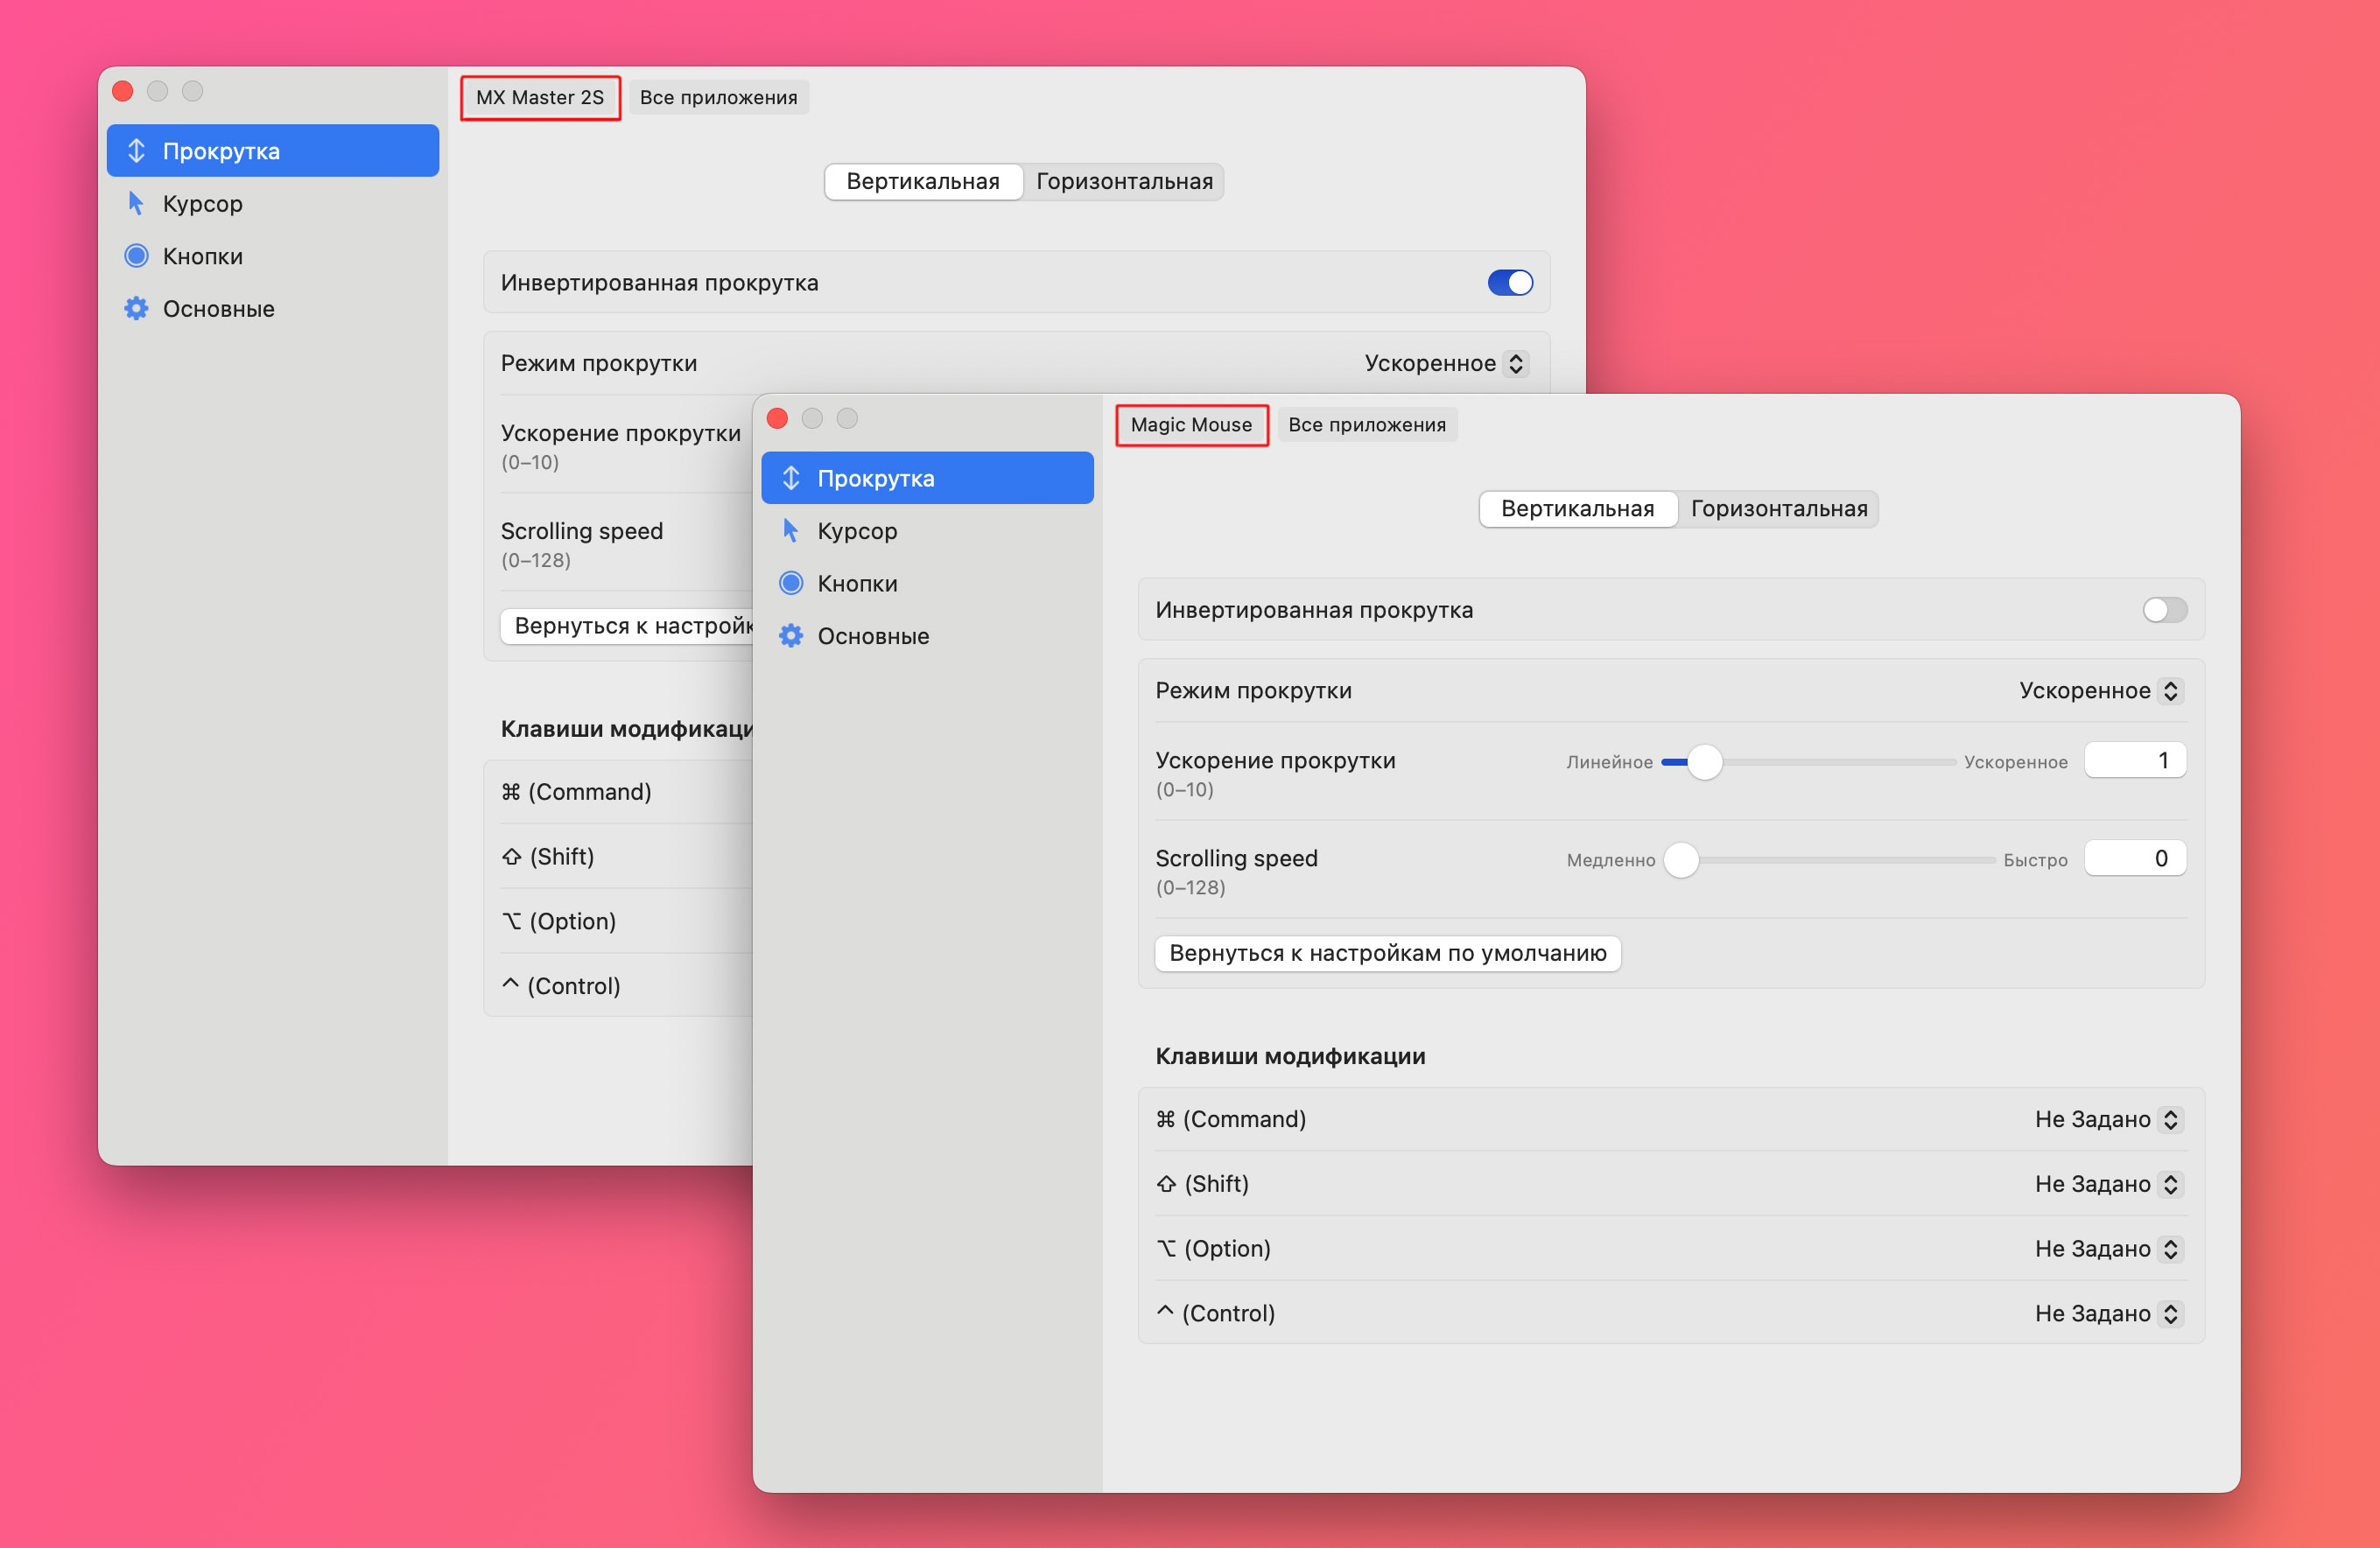This screenshot has height=1548, width=2380.
Task: Click Прокрутка scroll icon in front window sidebar
Action: pos(791,478)
